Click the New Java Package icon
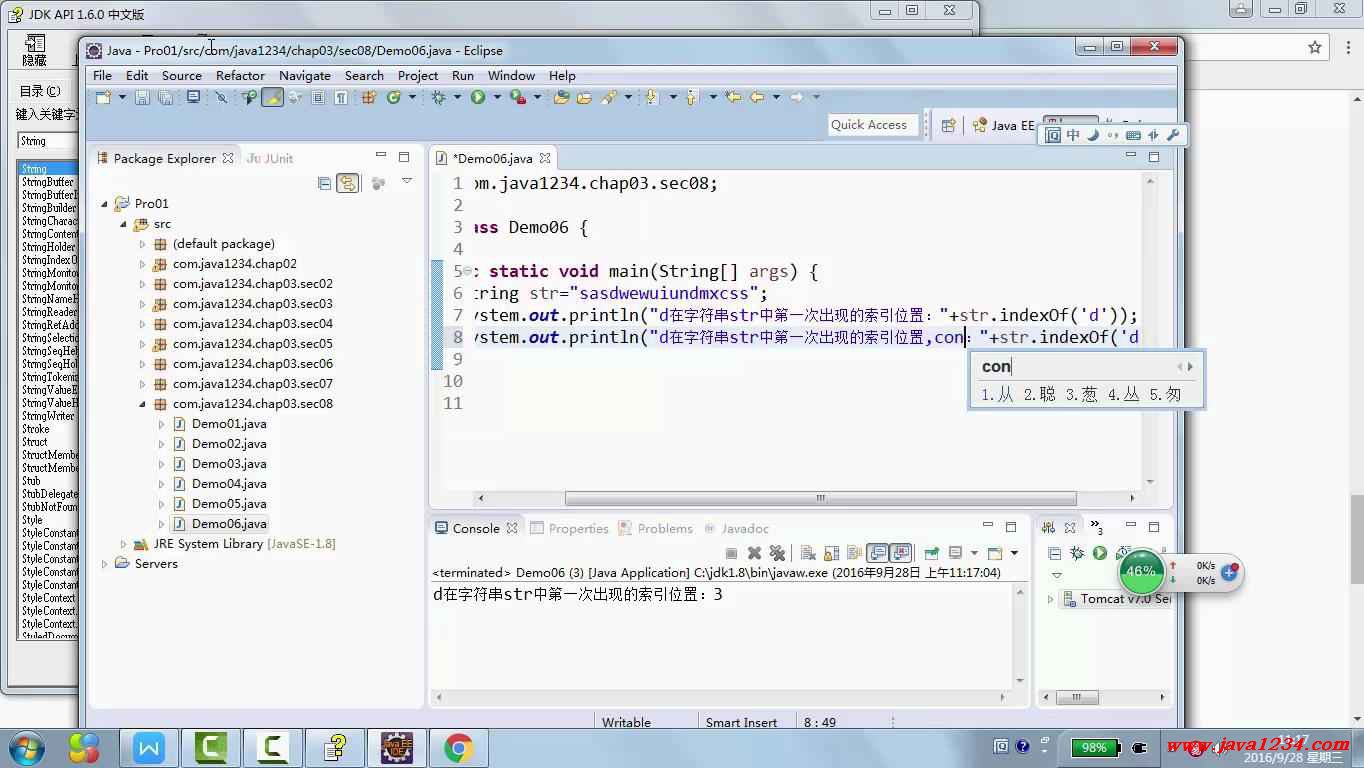The width and height of the screenshot is (1364, 768). (x=368, y=97)
